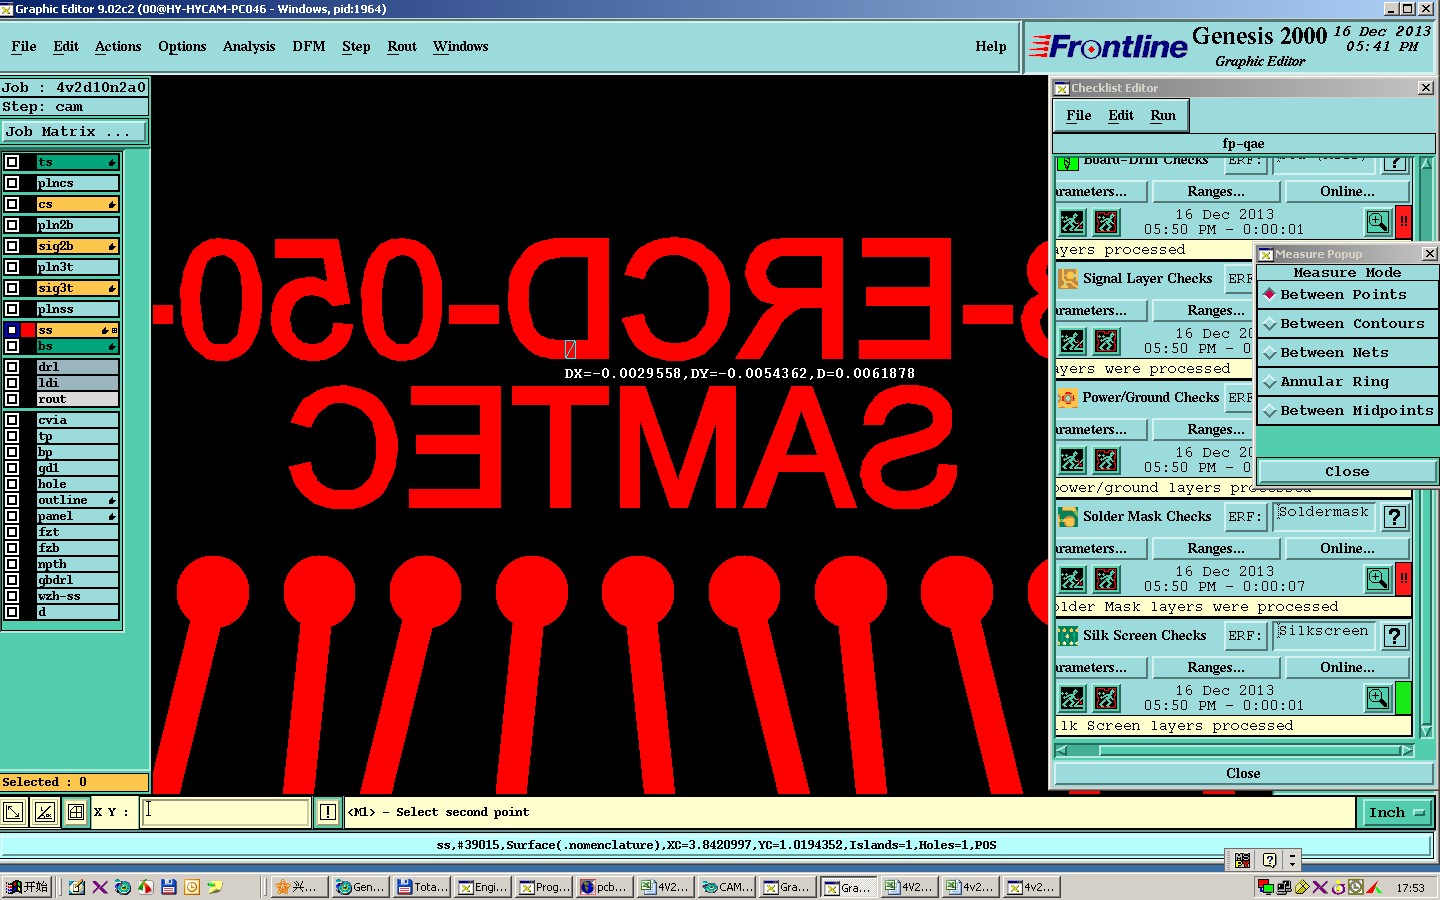The image size is (1440, 900).
Task: Click run icon in Solder Mask Checks row
Action: 1072,579
